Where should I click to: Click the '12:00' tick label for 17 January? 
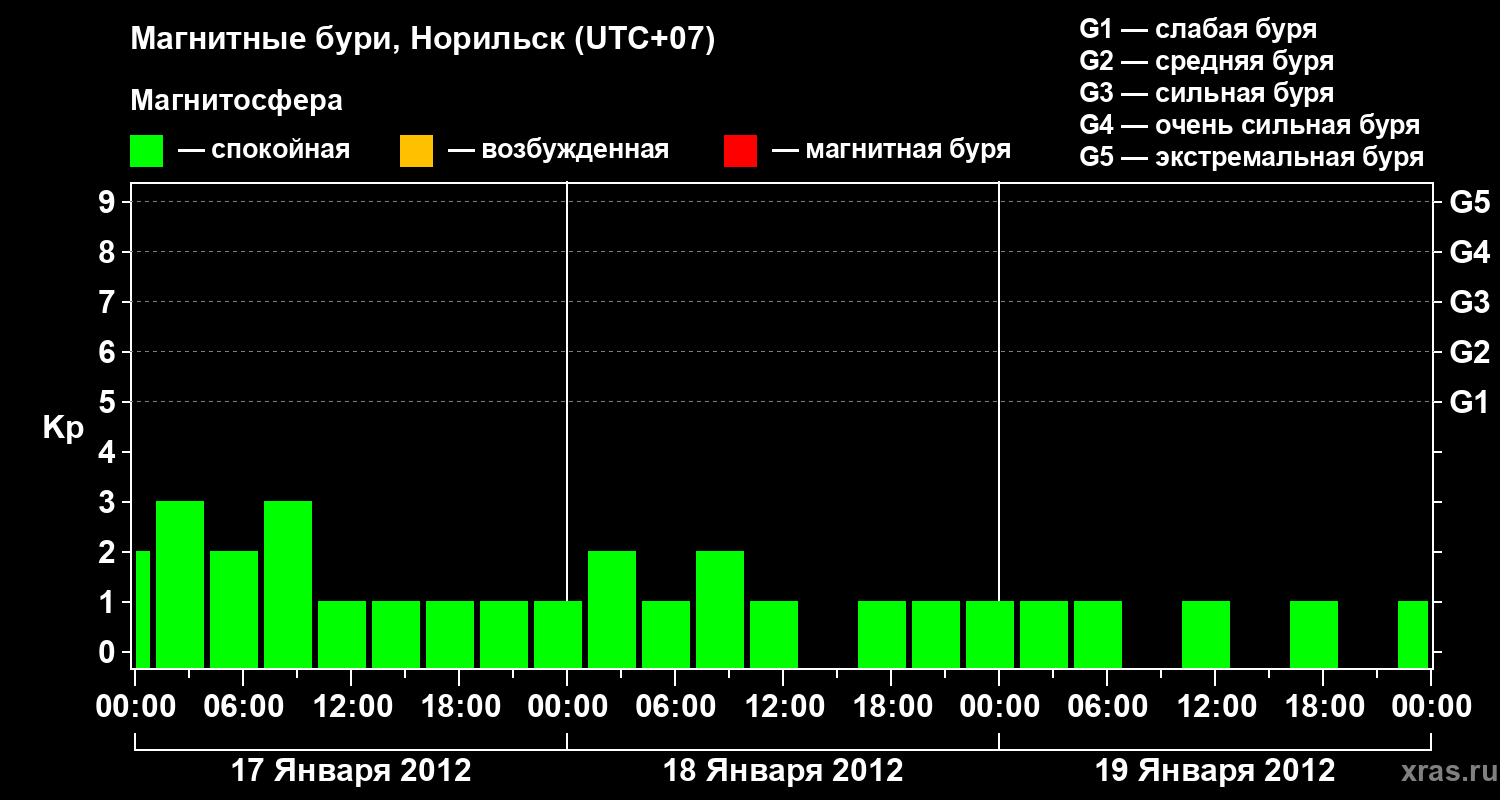[351, 706]
